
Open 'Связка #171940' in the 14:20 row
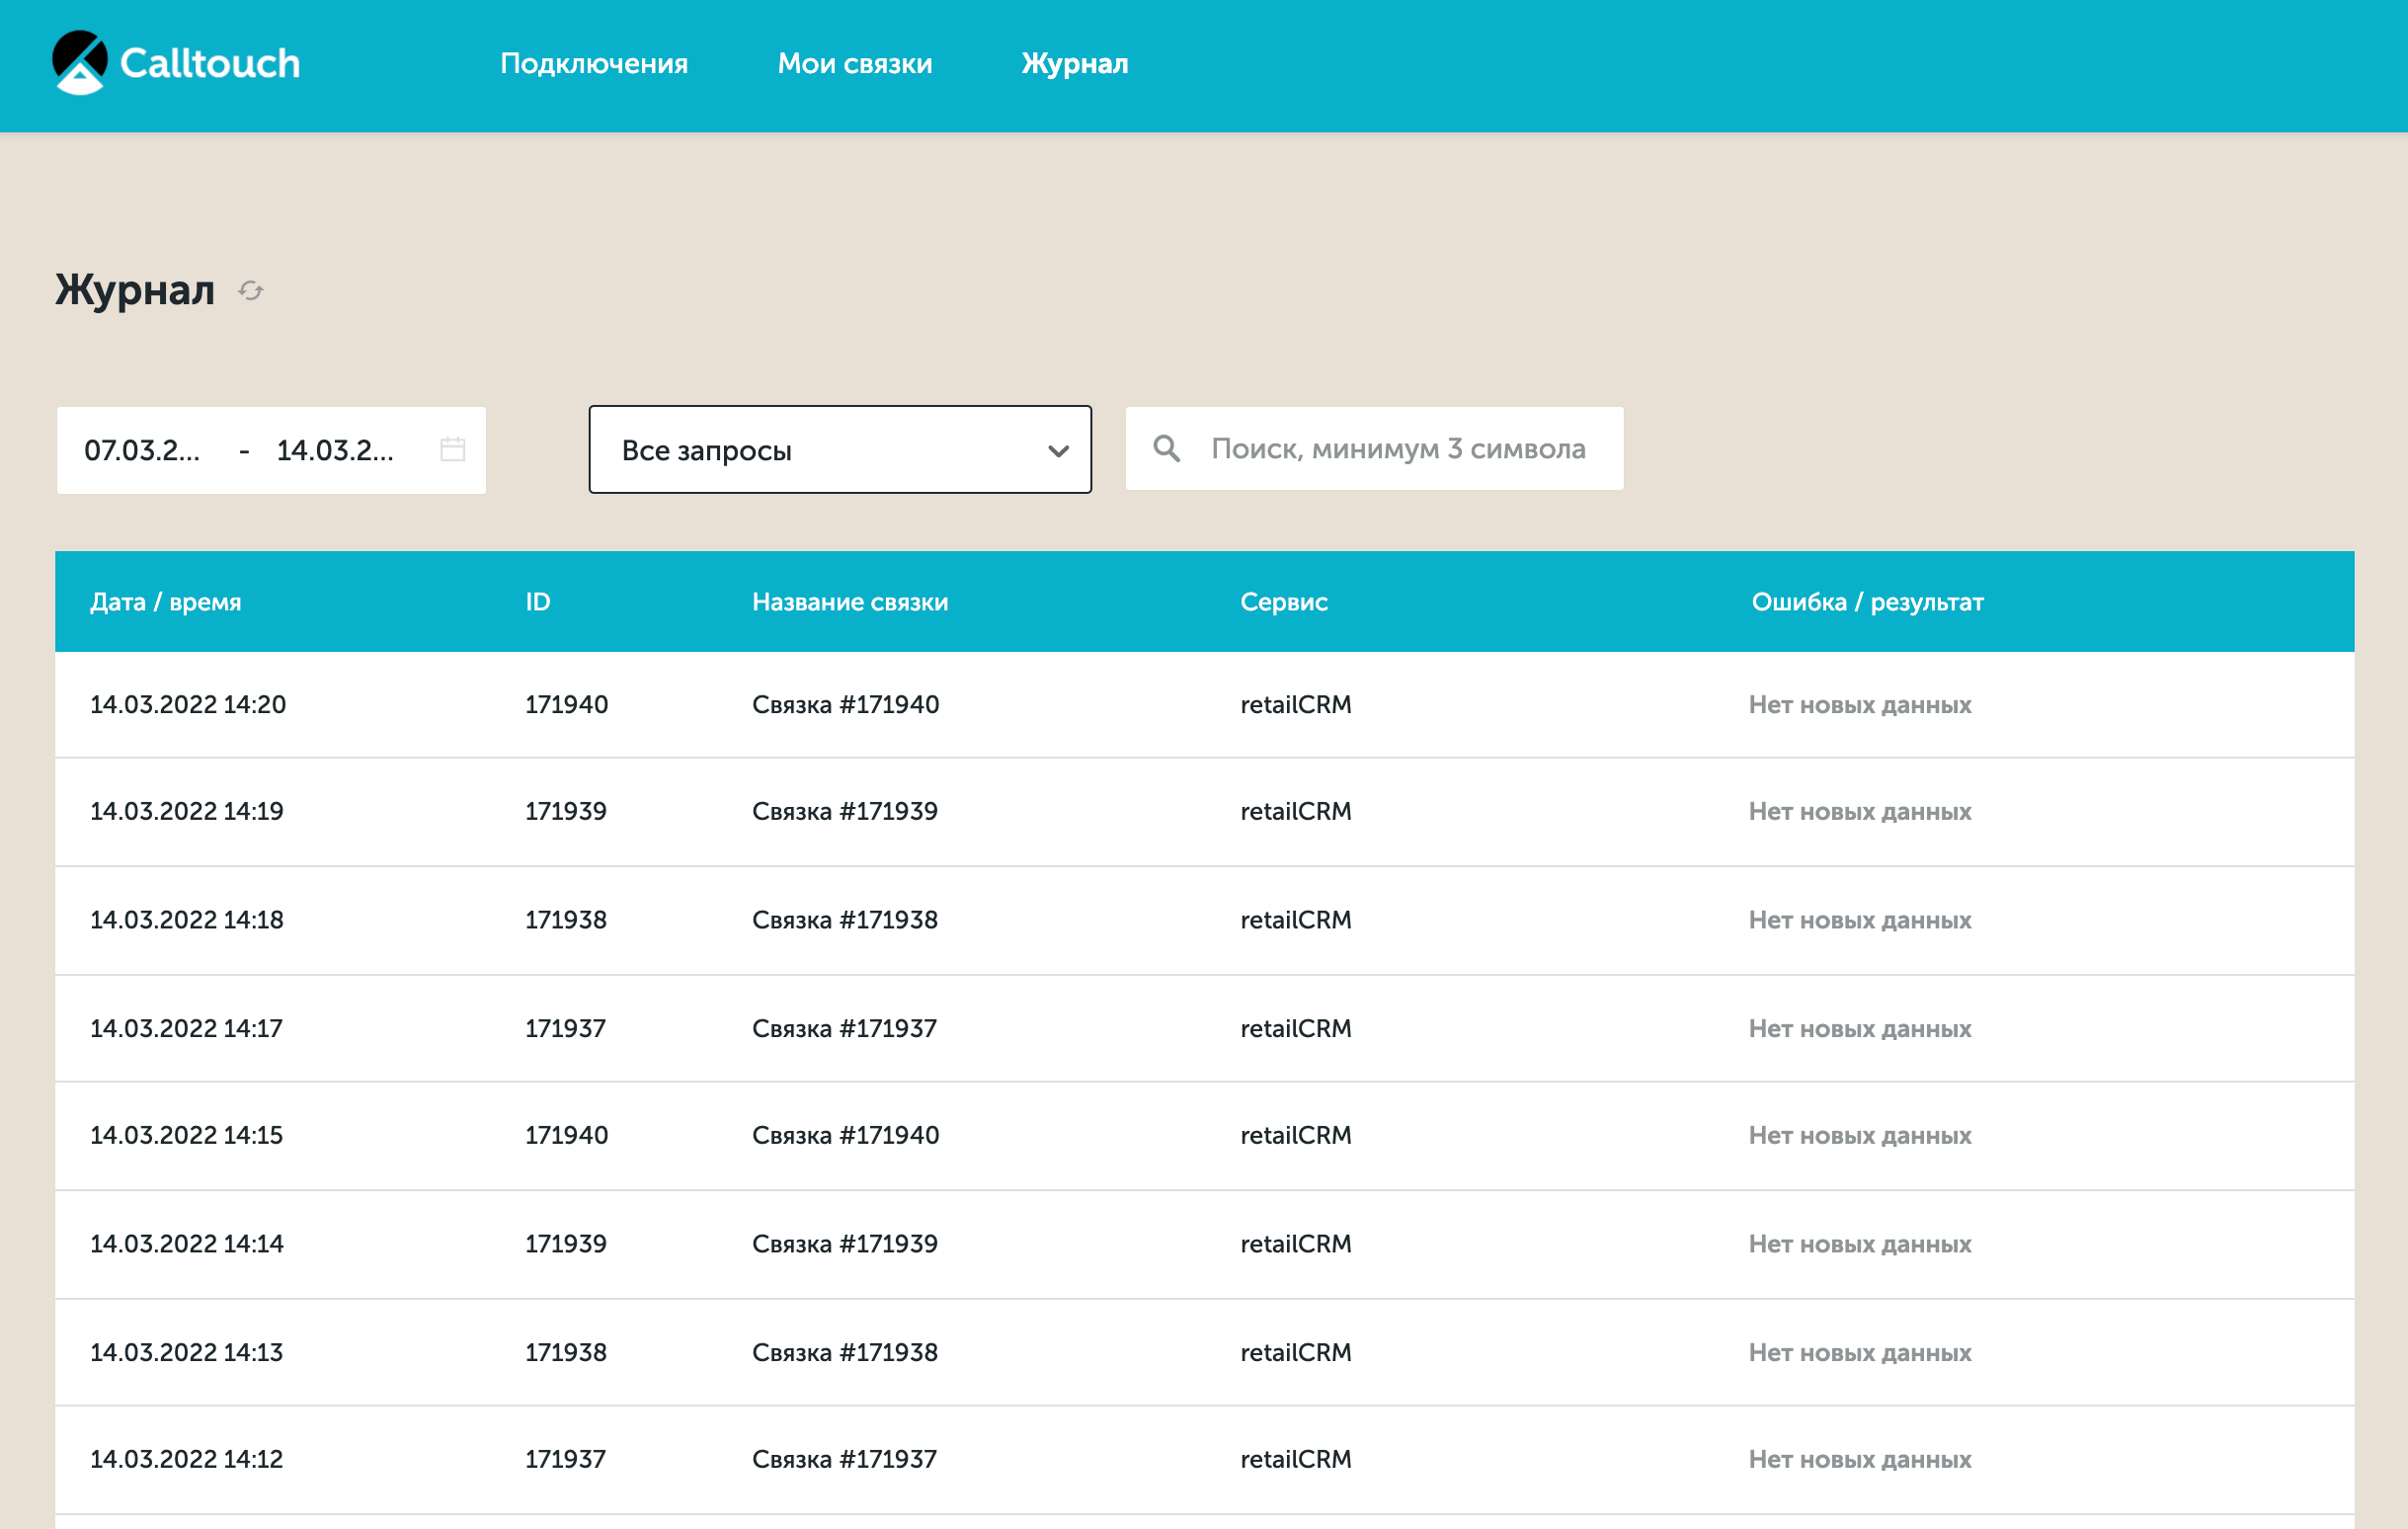coord(846,705)
